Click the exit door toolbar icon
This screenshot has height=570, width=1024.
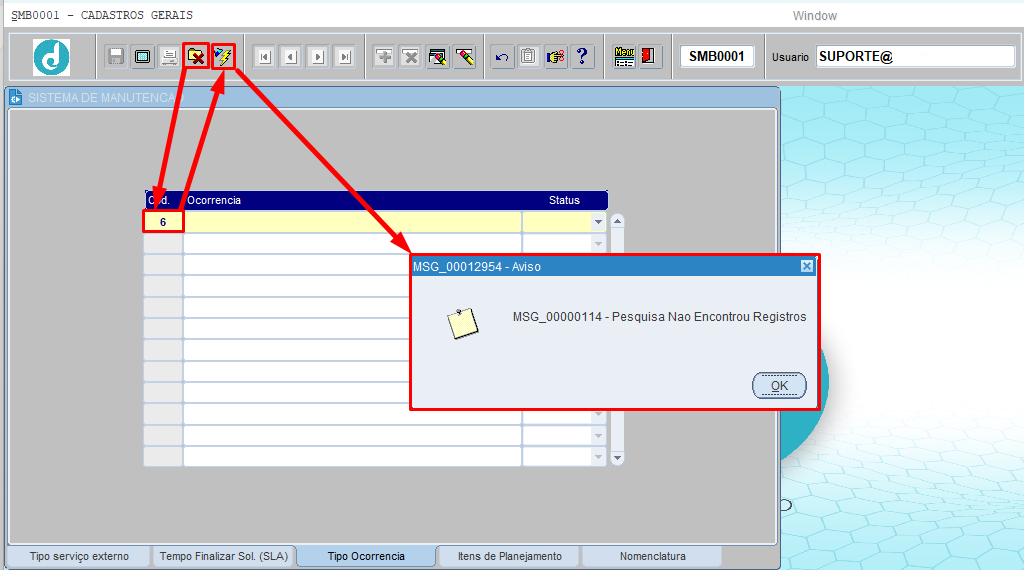[651, 56]
